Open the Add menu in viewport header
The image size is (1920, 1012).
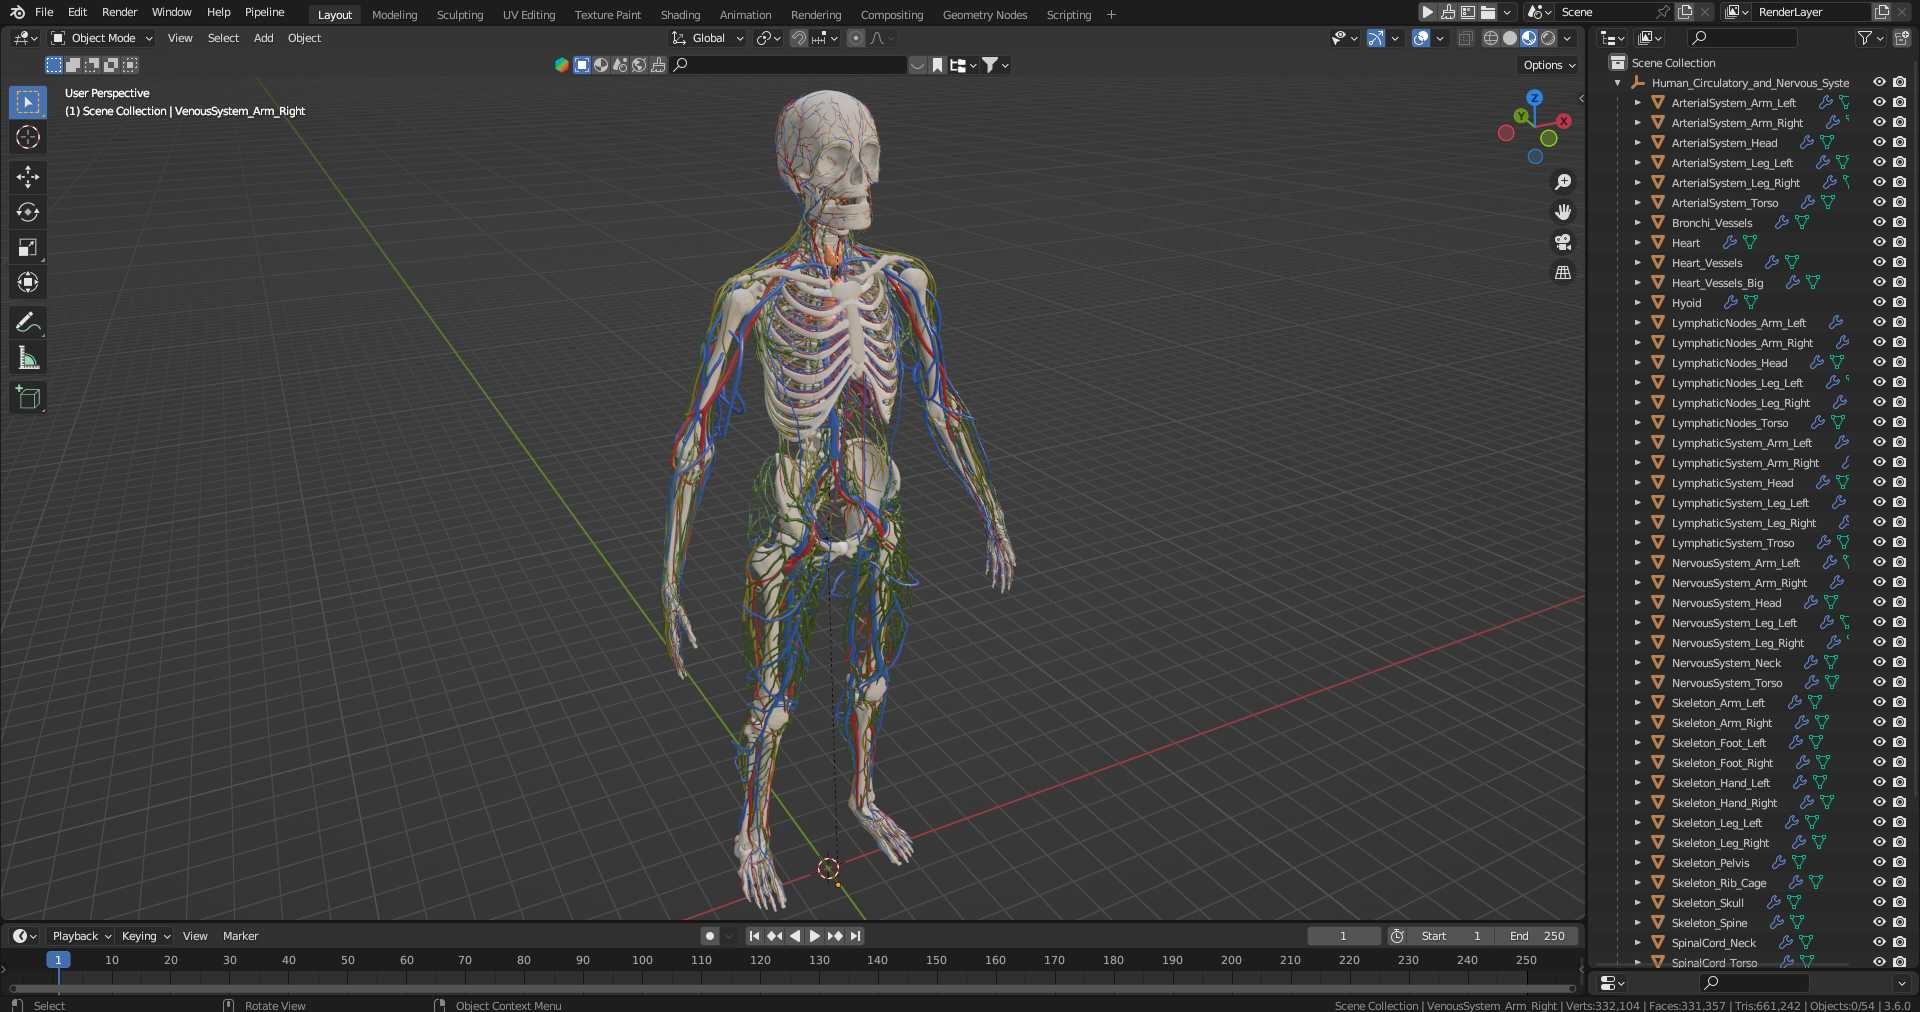click(x=263, y=38)
